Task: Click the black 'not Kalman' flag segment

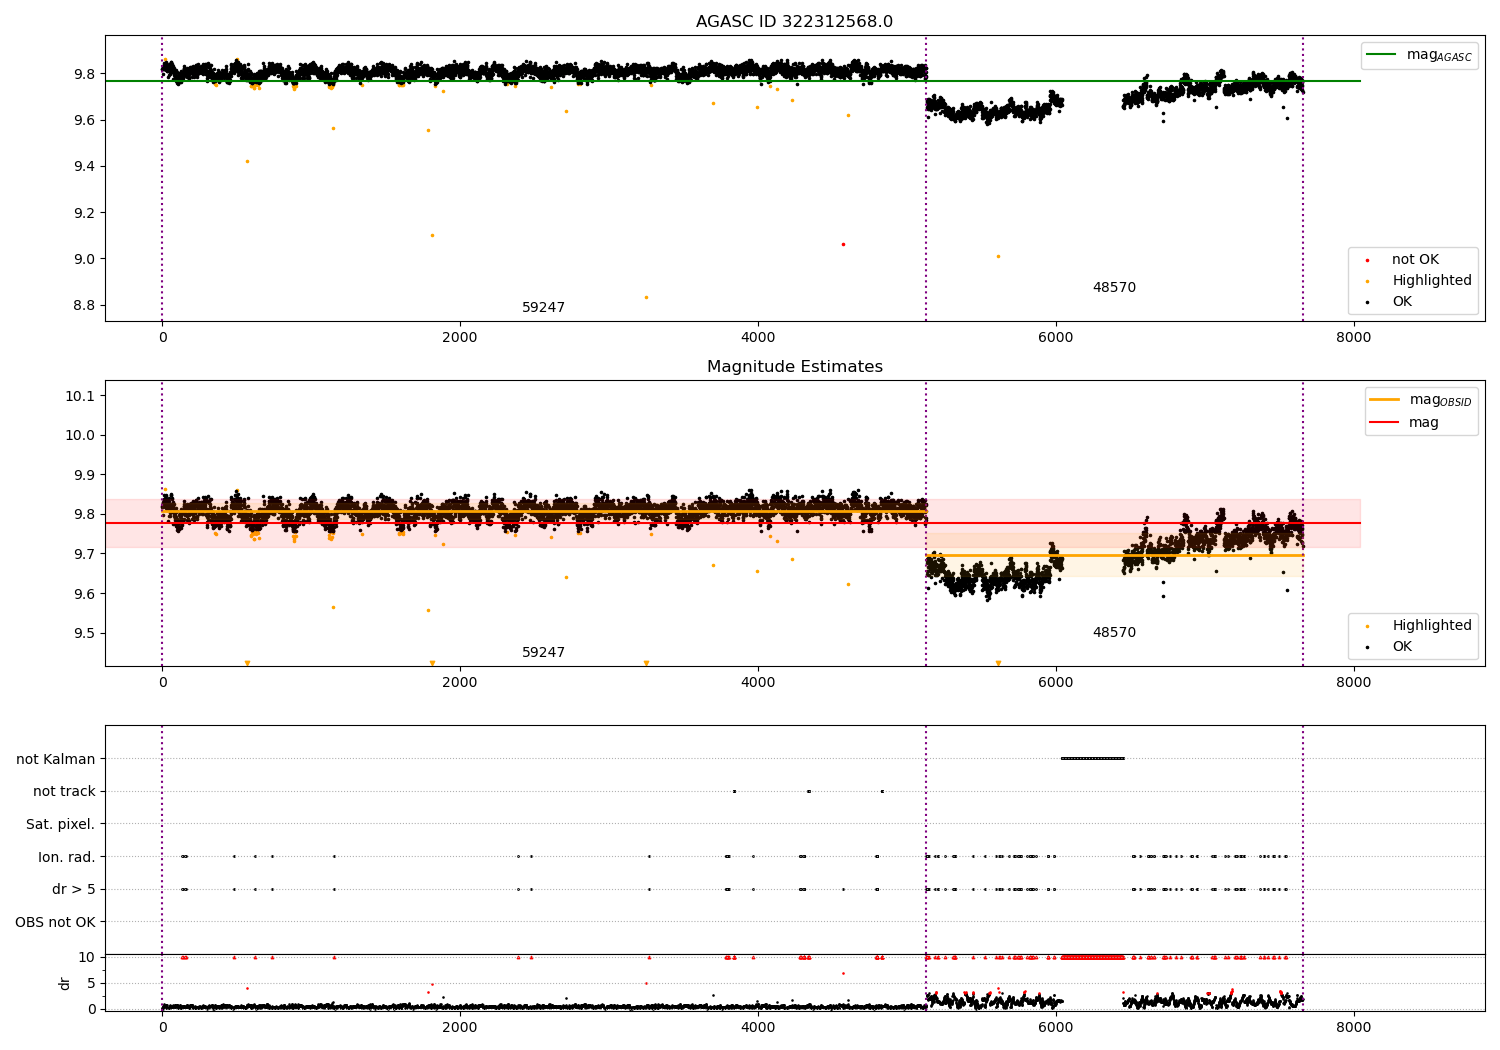Action: coord(1093,758)
